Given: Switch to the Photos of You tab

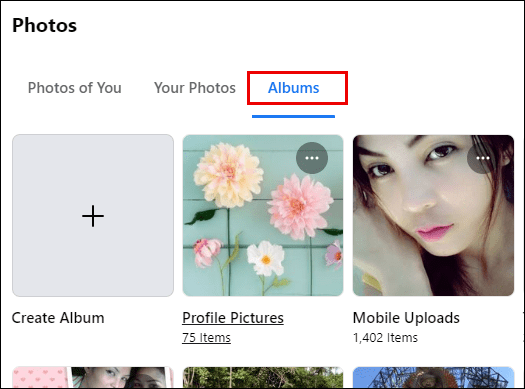Looking at the screenshot, I should point(74,88).
